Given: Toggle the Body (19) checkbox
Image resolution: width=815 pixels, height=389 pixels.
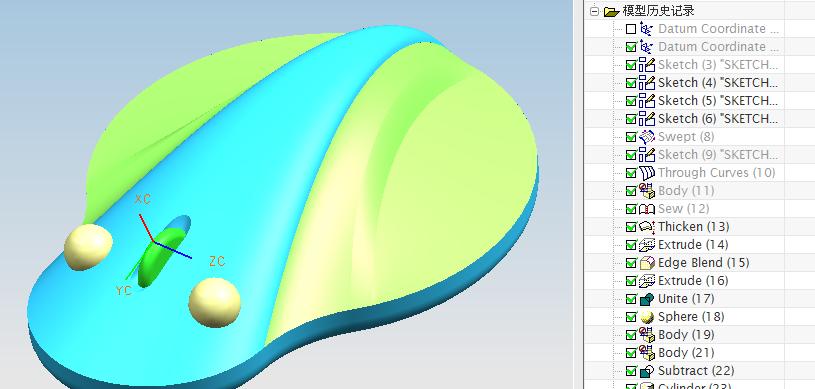Looking at the screenshot, I should click(631, 335).
